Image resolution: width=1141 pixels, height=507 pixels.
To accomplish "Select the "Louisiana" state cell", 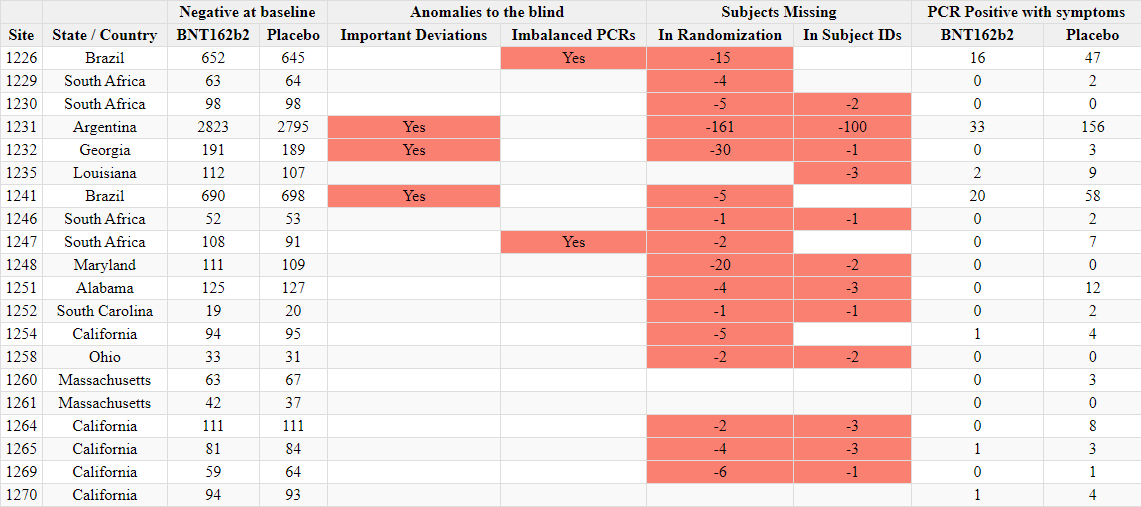I will click(104, 173).
